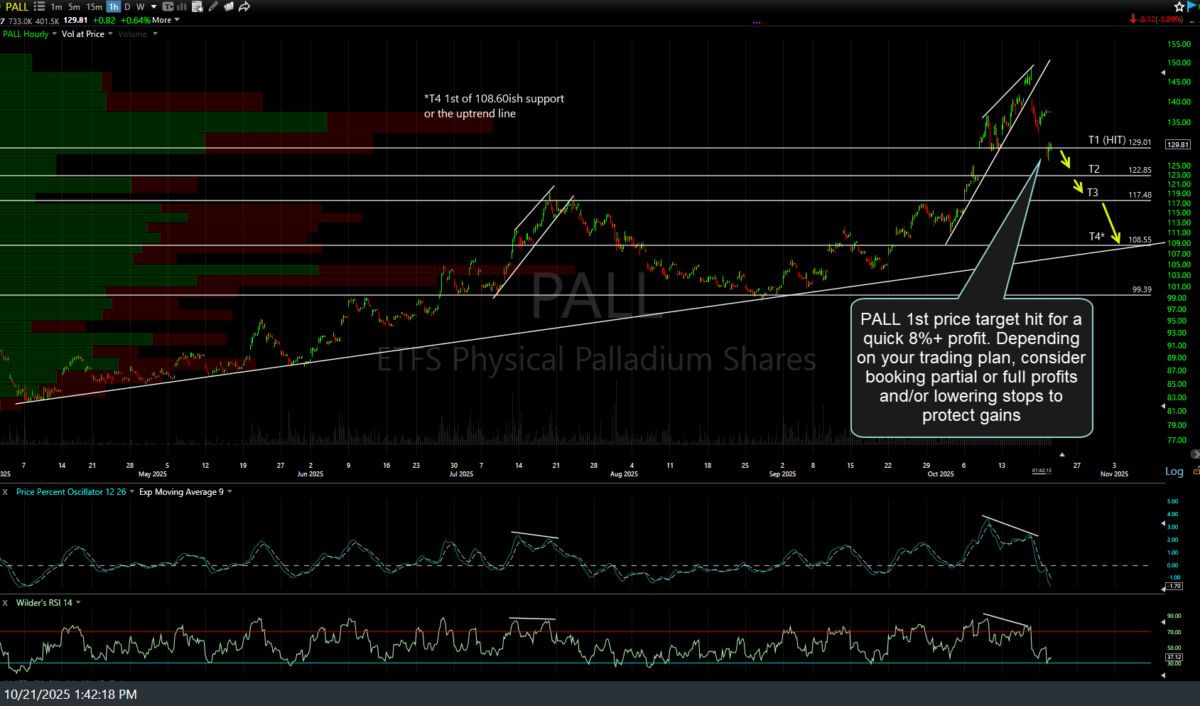Open the More dropdown in quote line

pos(166,20)
